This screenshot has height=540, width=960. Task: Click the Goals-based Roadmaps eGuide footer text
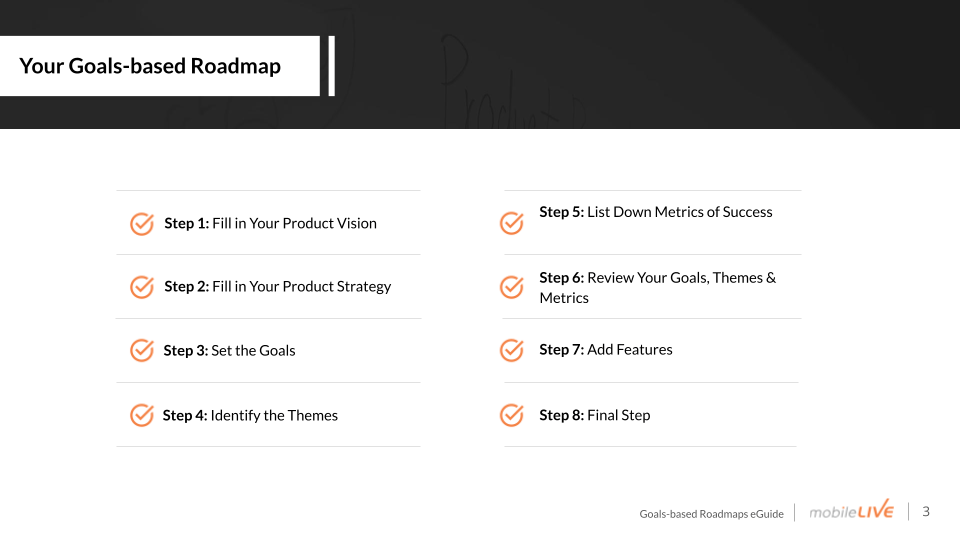click(x=711, y=514)
